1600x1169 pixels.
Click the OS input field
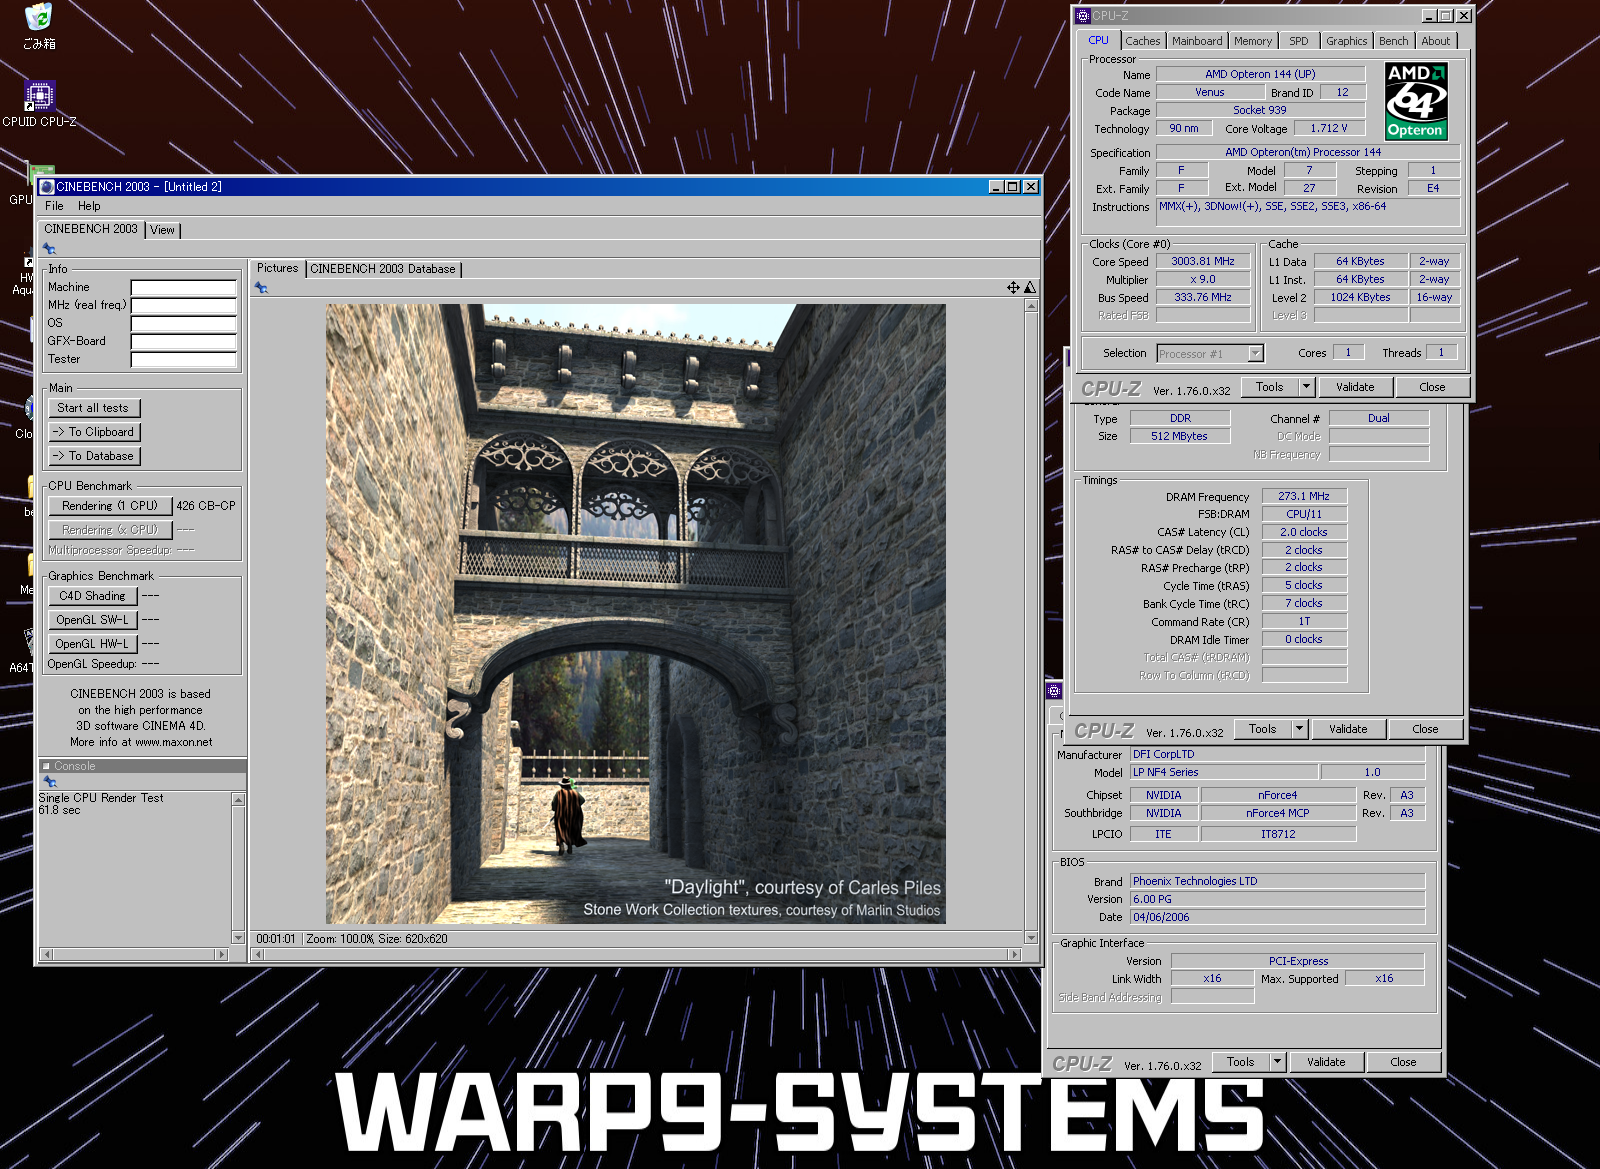[184, 324]
